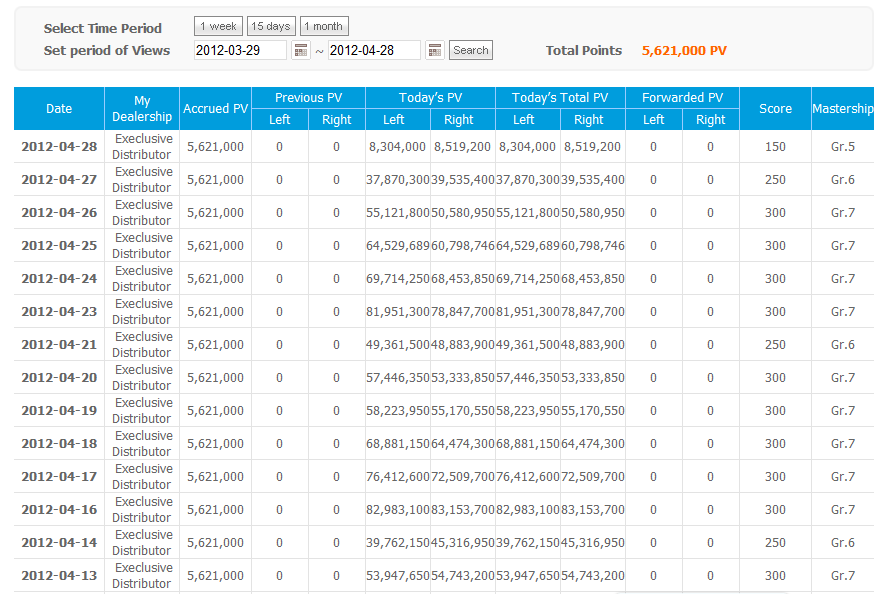Screen dimensions: 883x594
Task: Click the Total Points value 5,621,000 PV
Action: pyautogui.click(x=684, y=51)
